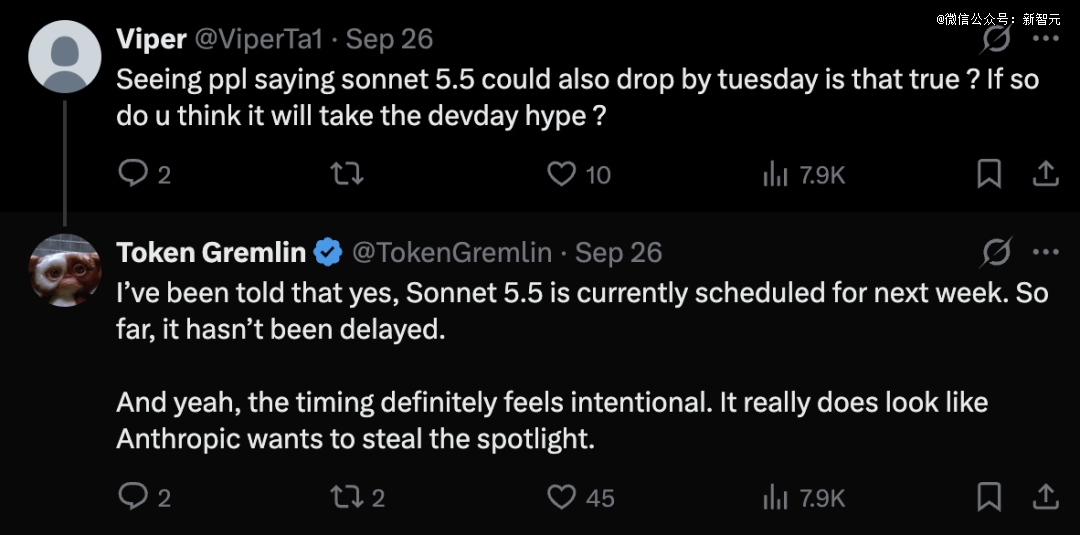The image size is (1080, 535).
Task: Open more options on Token Gremlin's reply
Action: point(1046,252)
